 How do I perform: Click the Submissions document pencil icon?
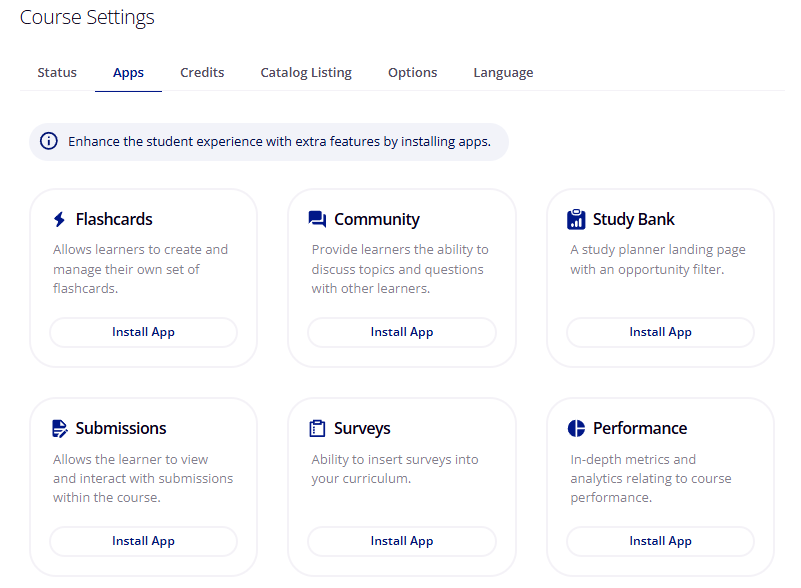(x=59, y=429)
